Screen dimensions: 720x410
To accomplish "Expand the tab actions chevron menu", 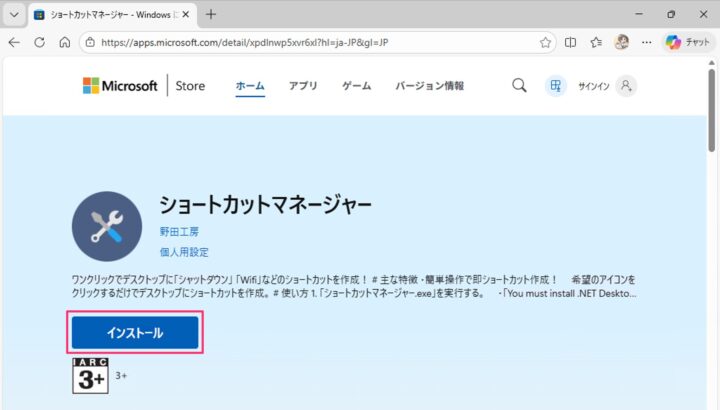I will tap(14, 15).
